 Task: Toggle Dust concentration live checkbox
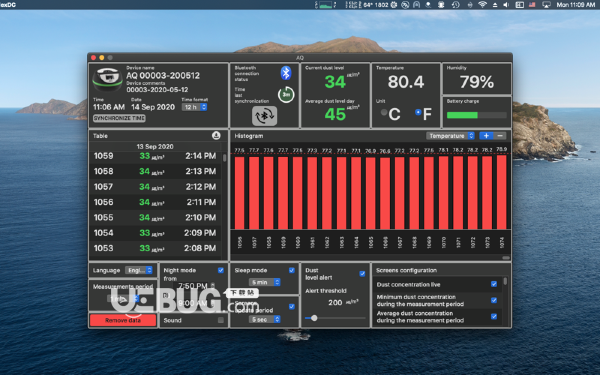click(494, 284)
